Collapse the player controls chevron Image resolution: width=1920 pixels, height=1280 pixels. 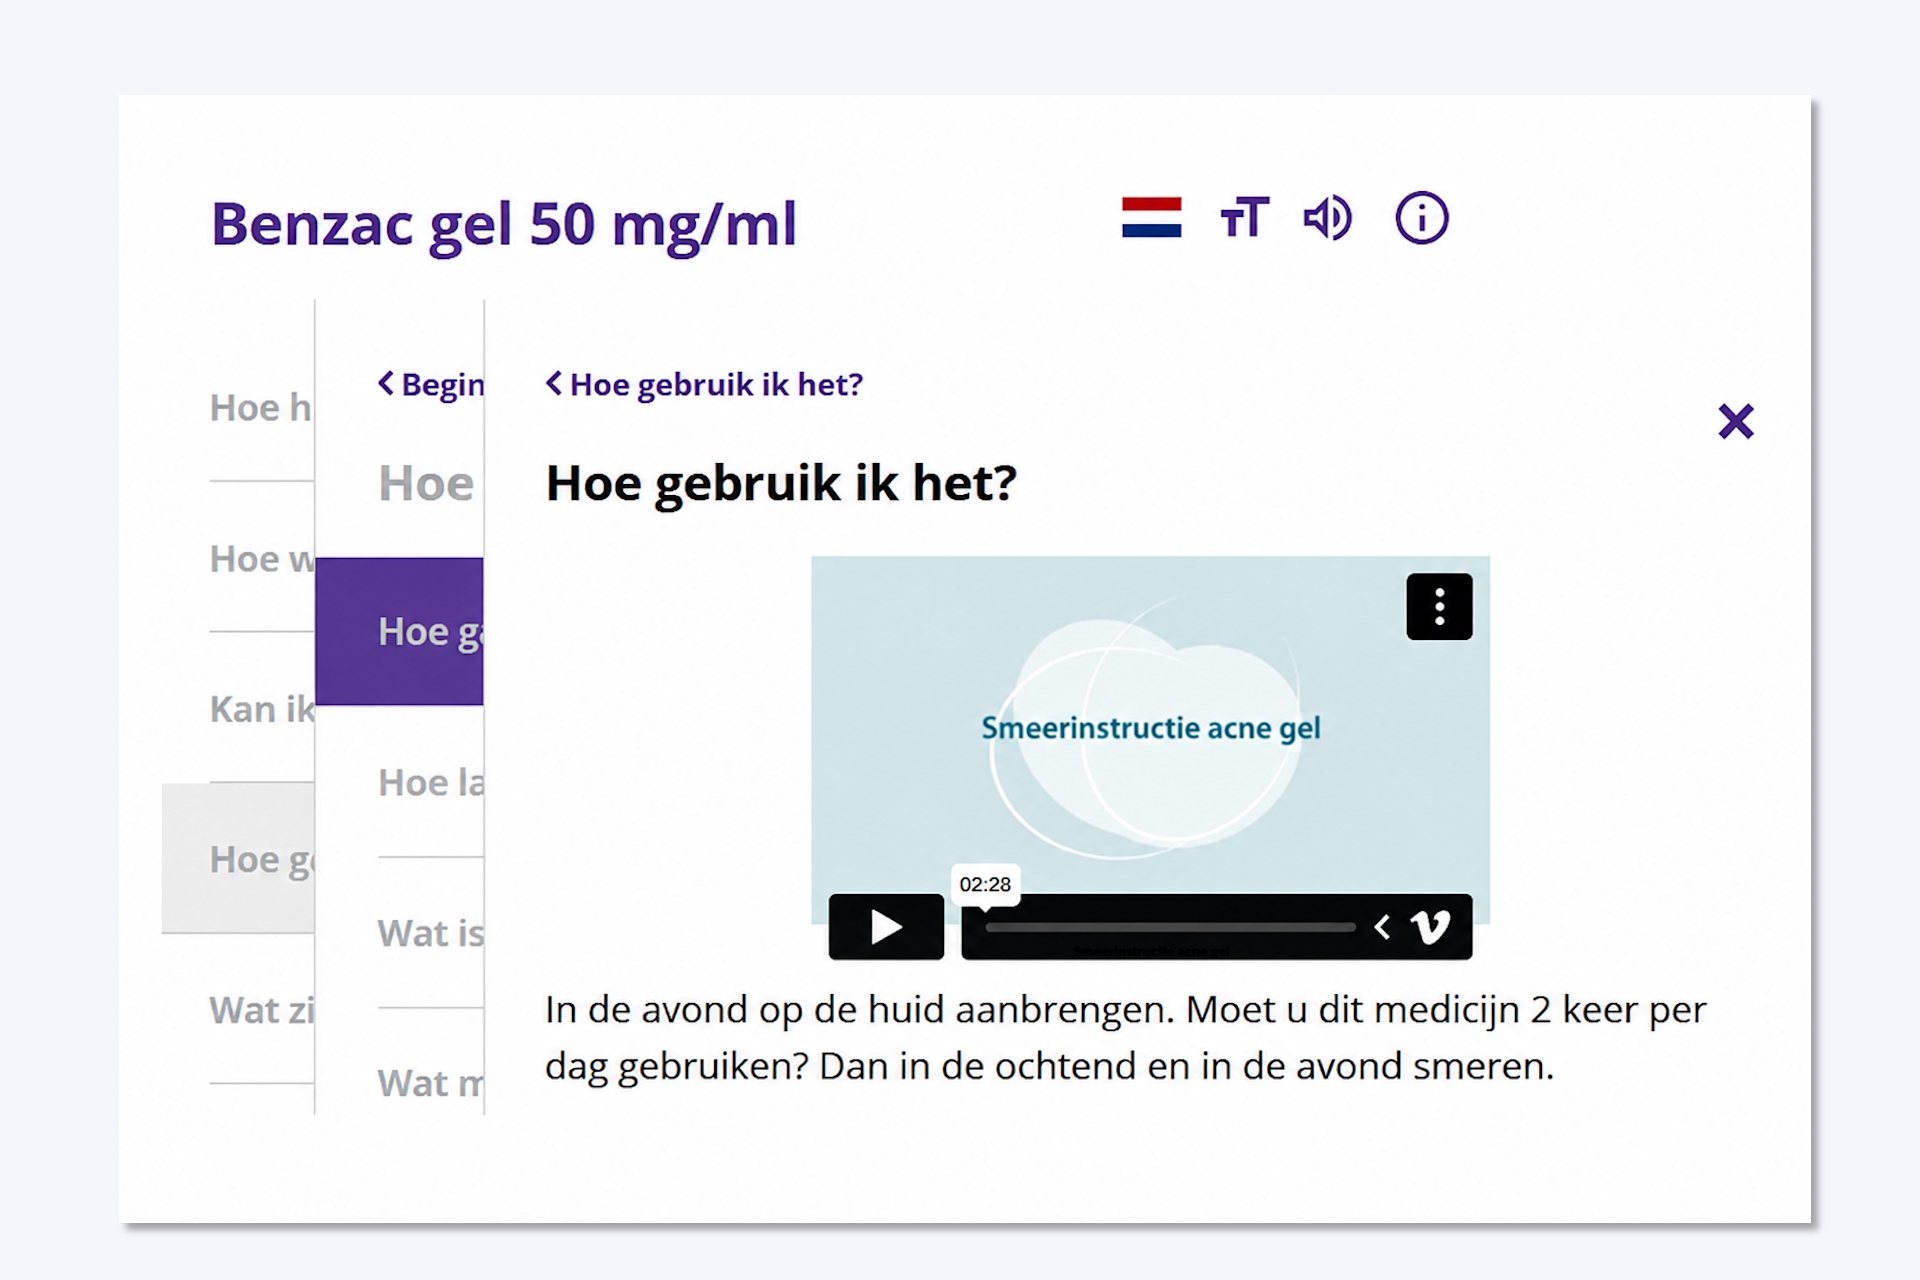(1382, 927)
